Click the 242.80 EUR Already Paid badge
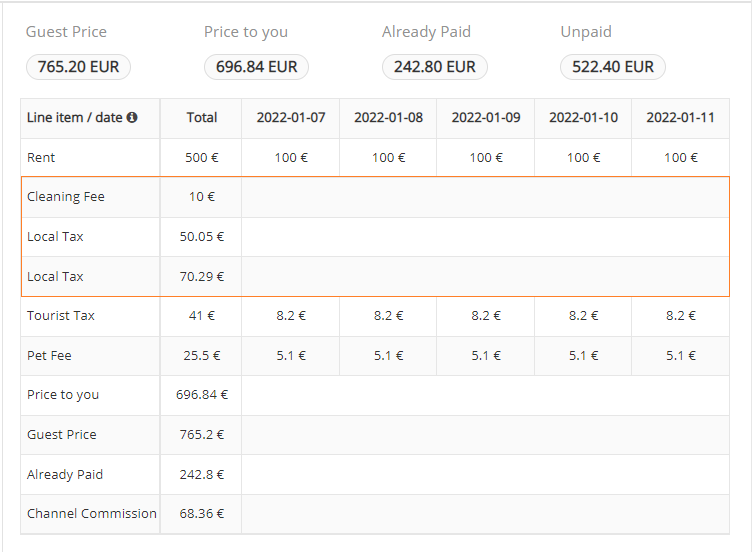 click(x=434, y=67)
